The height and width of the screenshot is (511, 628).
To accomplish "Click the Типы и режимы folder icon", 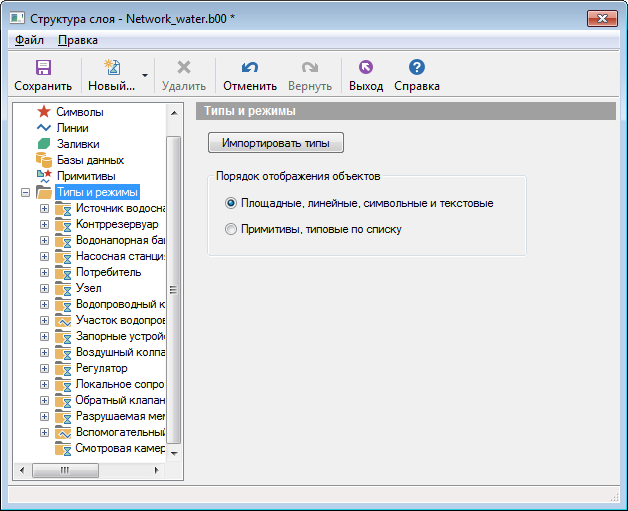I will click(44, 192).
